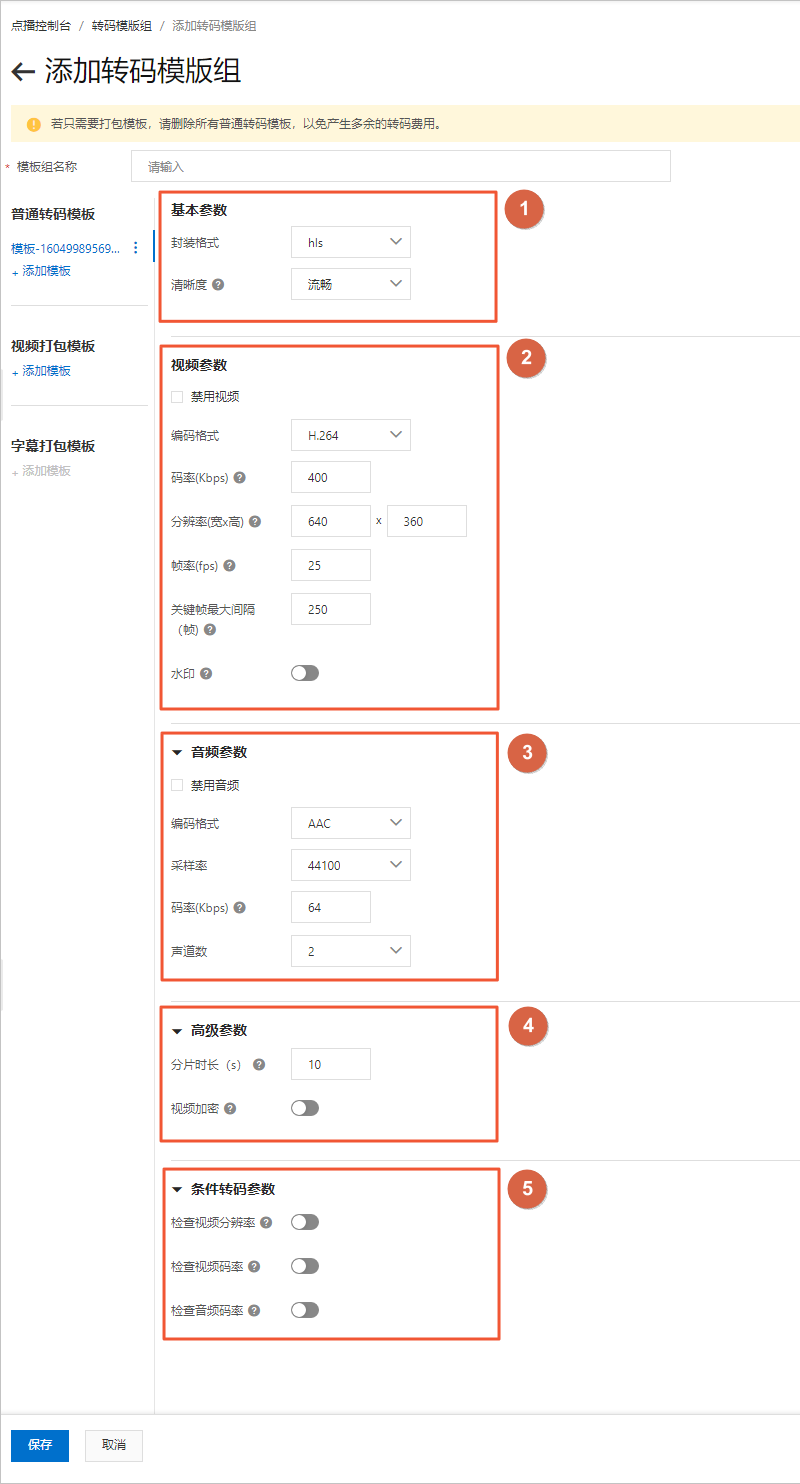Enable the 视频加密 switch
The height and width of the screenshot is (1484, 800).
(x=305, y=1108)
